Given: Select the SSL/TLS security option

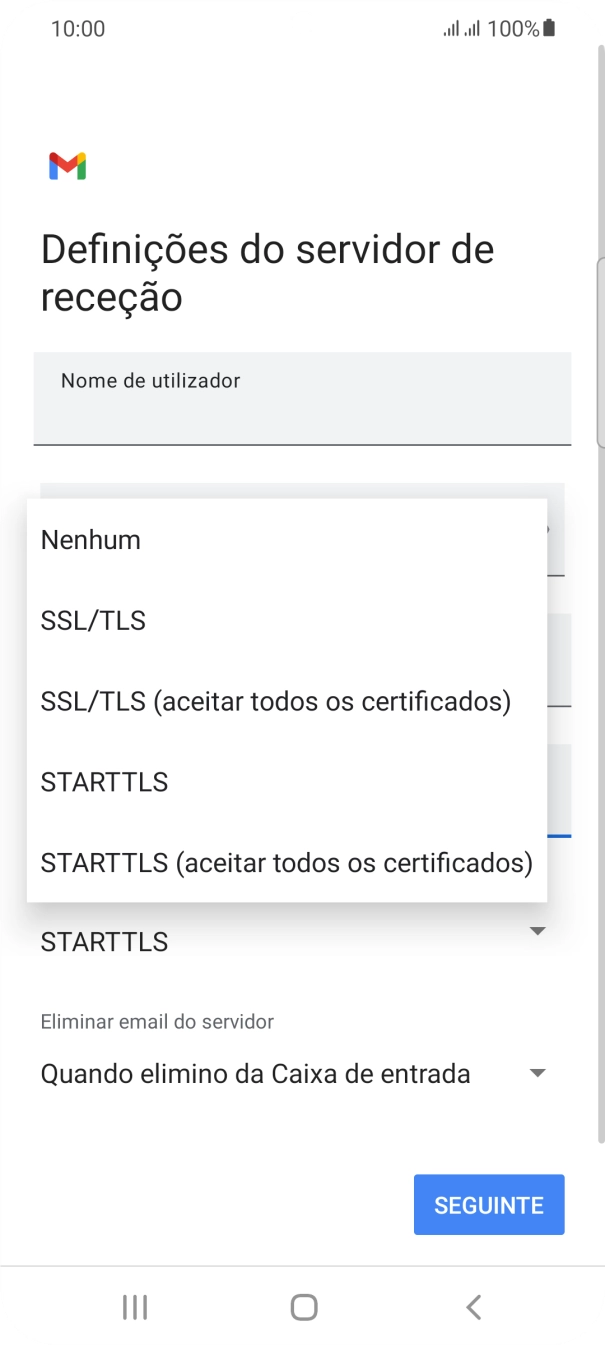Looking at the screenshot, I should pyautogui.click(x=93, y=620).
